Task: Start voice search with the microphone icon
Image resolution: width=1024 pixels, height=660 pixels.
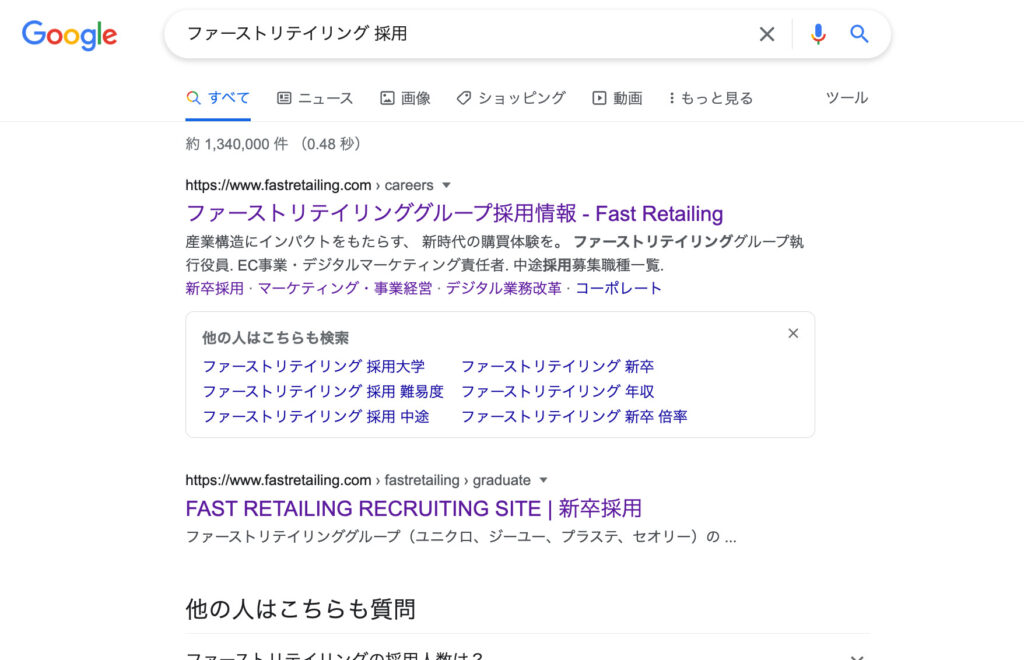Action: 818,34
